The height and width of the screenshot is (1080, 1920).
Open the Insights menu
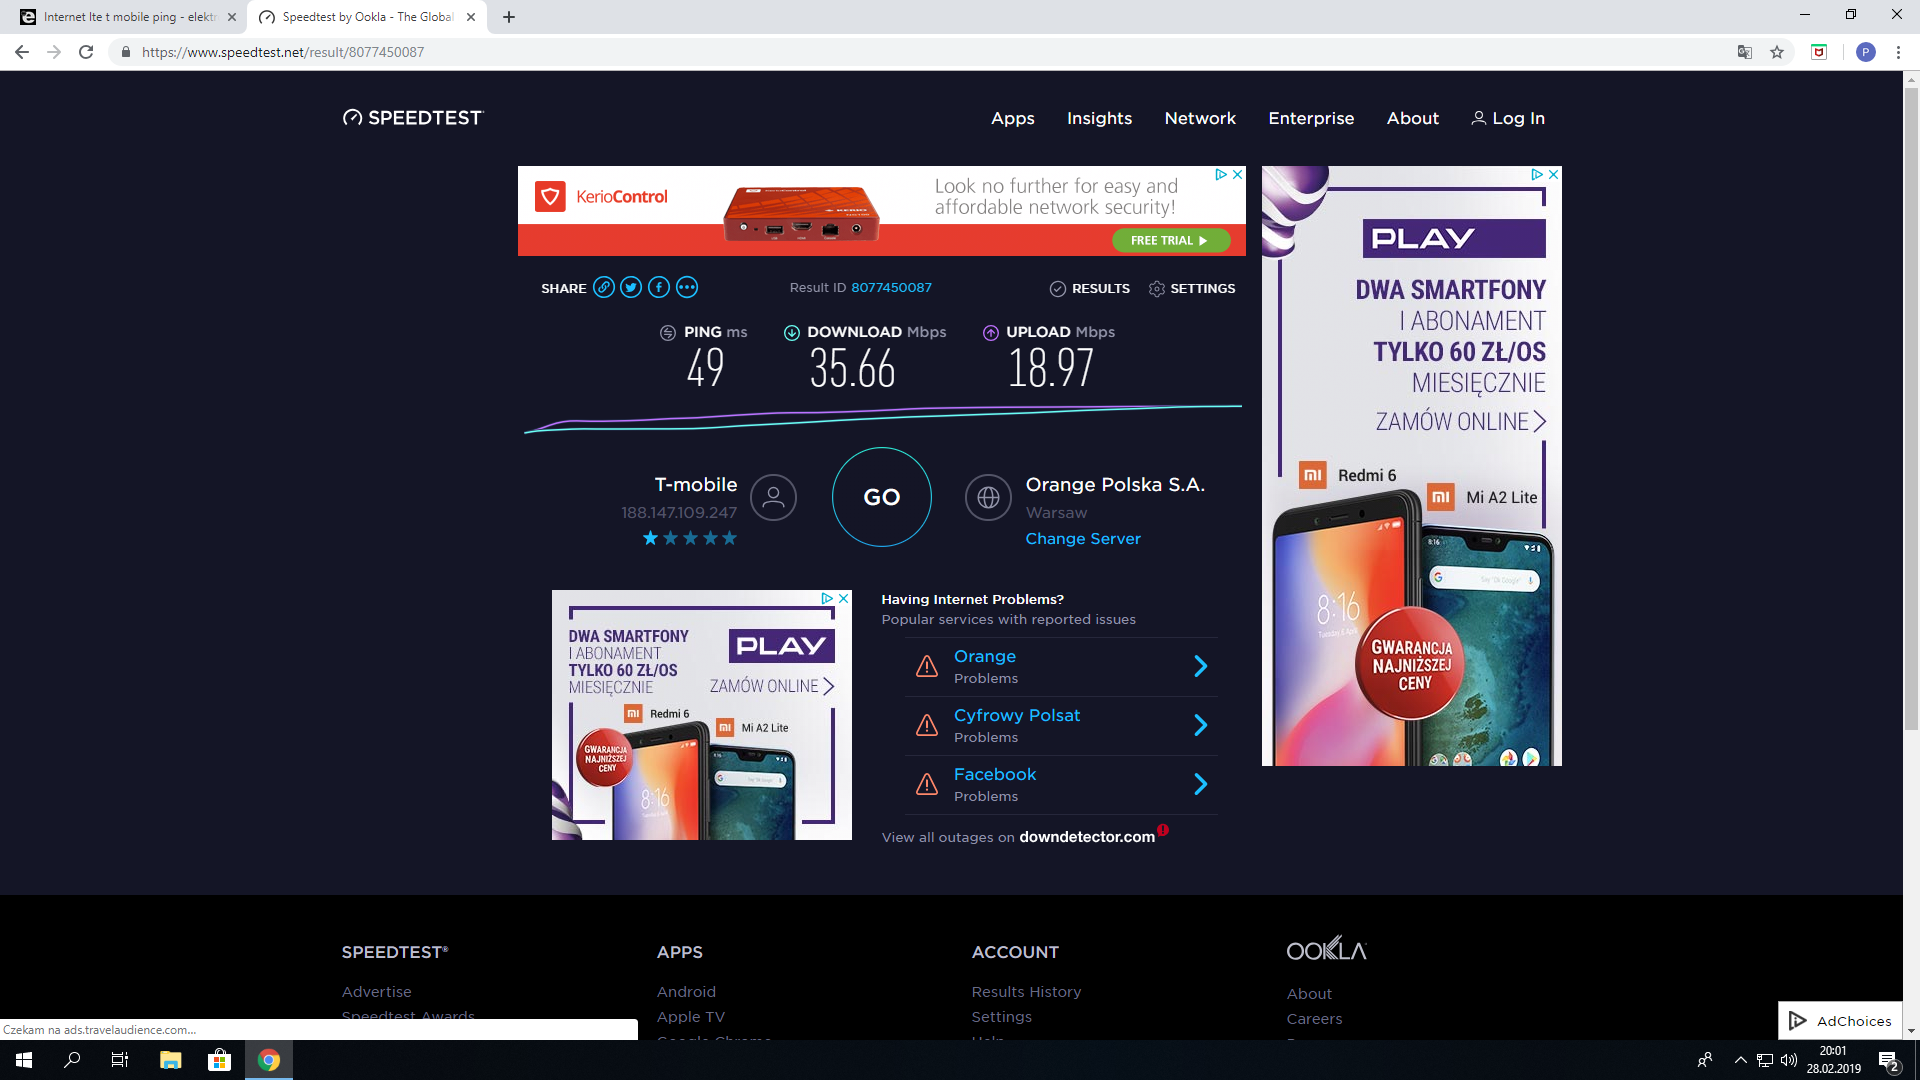[1099, 118]
